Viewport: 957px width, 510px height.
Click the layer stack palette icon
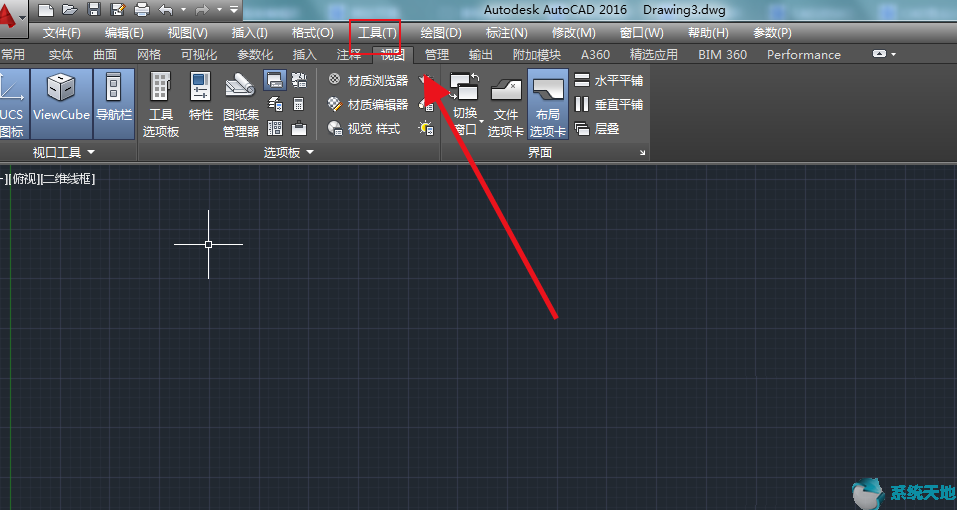[x=275, y=104]
